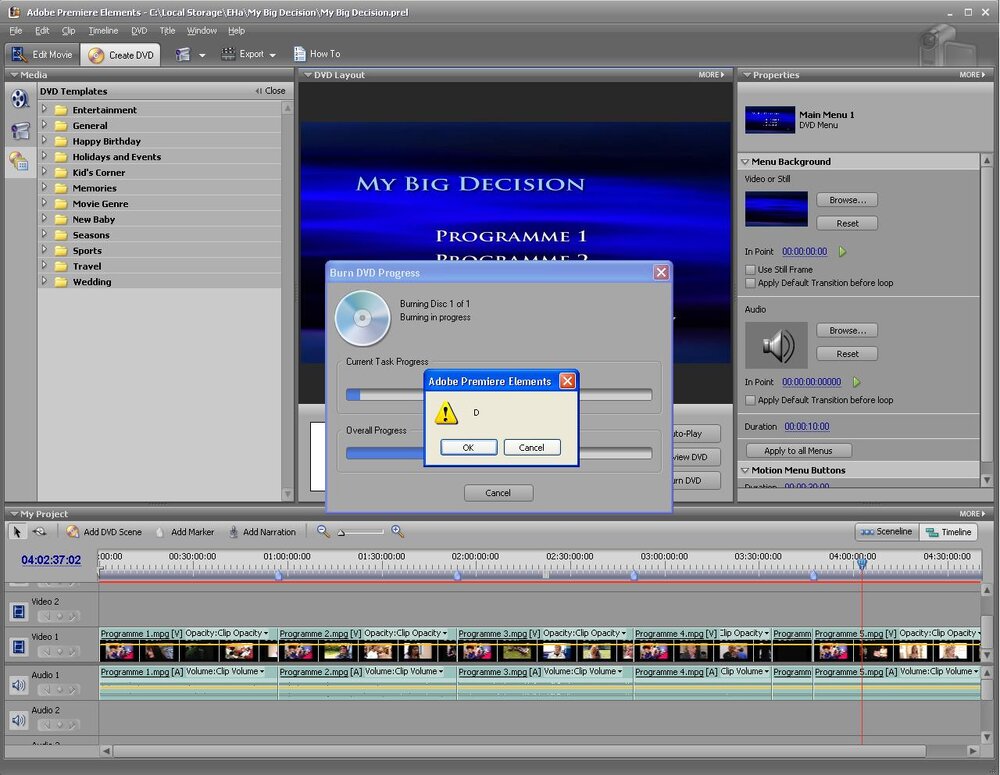
Task: Open the media film reel panel icon
Action: coord(20,99)
